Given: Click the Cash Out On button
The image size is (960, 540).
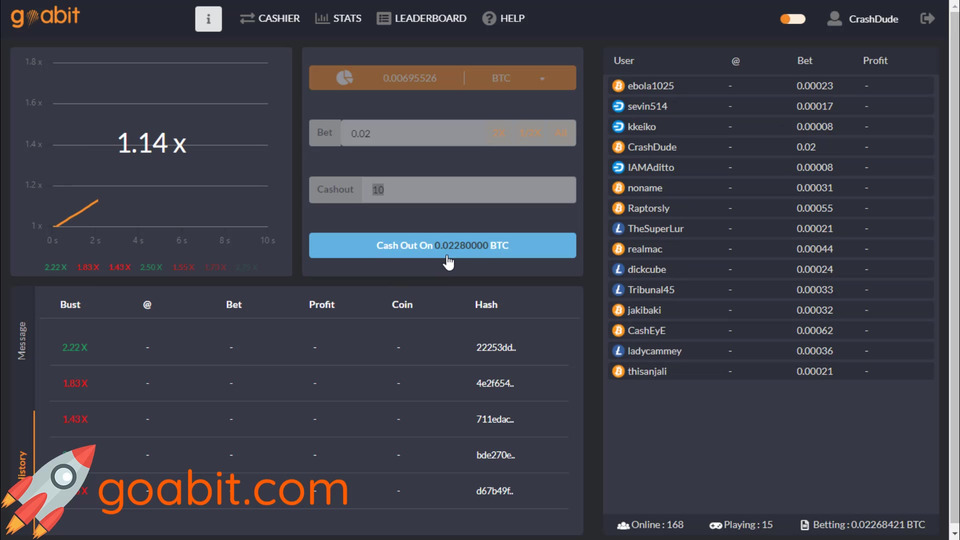Looking at the screenshot, I should (x=442, y=246).
